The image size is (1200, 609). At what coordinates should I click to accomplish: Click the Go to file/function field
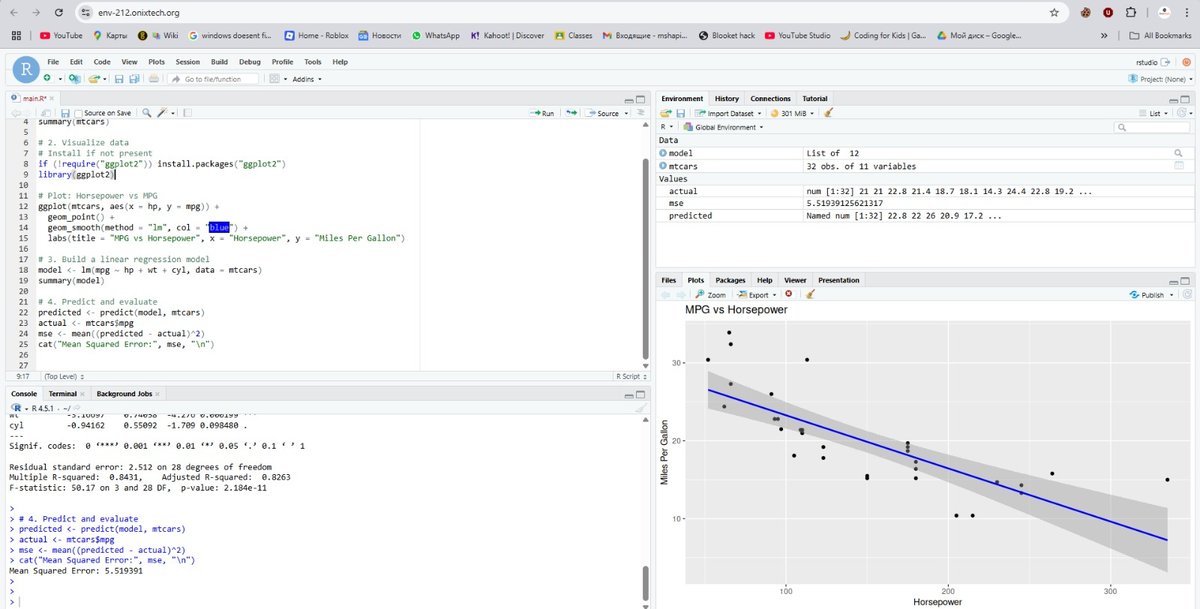click(212, 79)
